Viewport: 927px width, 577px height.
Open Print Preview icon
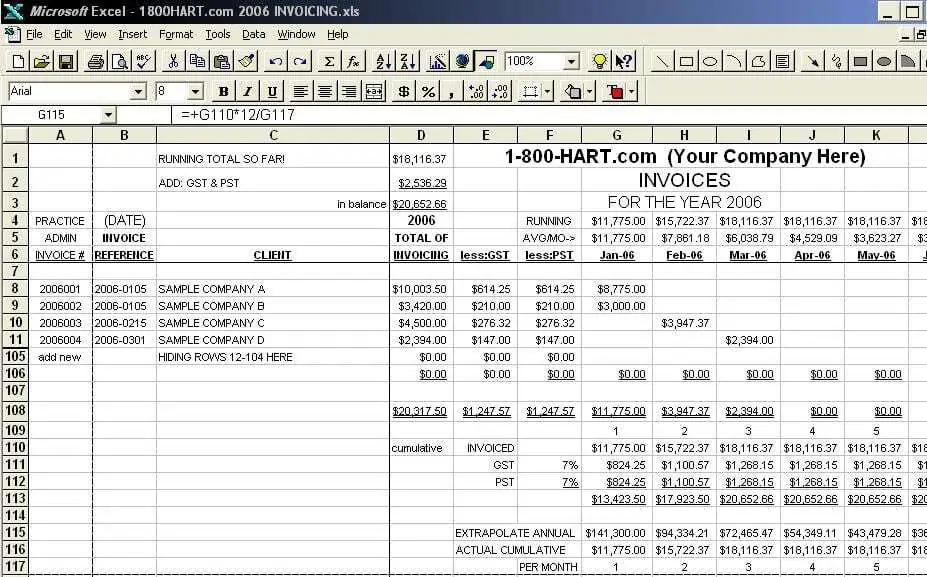(x=120, y=61)
